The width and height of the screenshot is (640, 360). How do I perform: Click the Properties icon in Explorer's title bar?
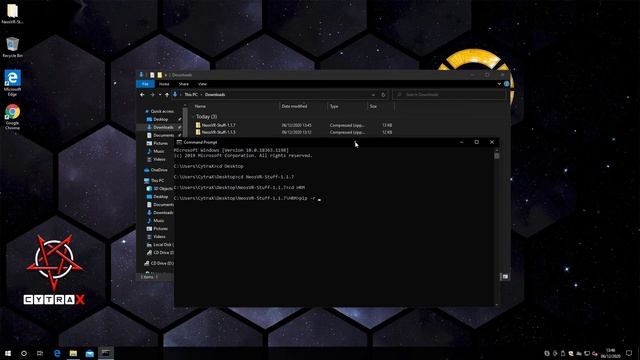(152, 75)
